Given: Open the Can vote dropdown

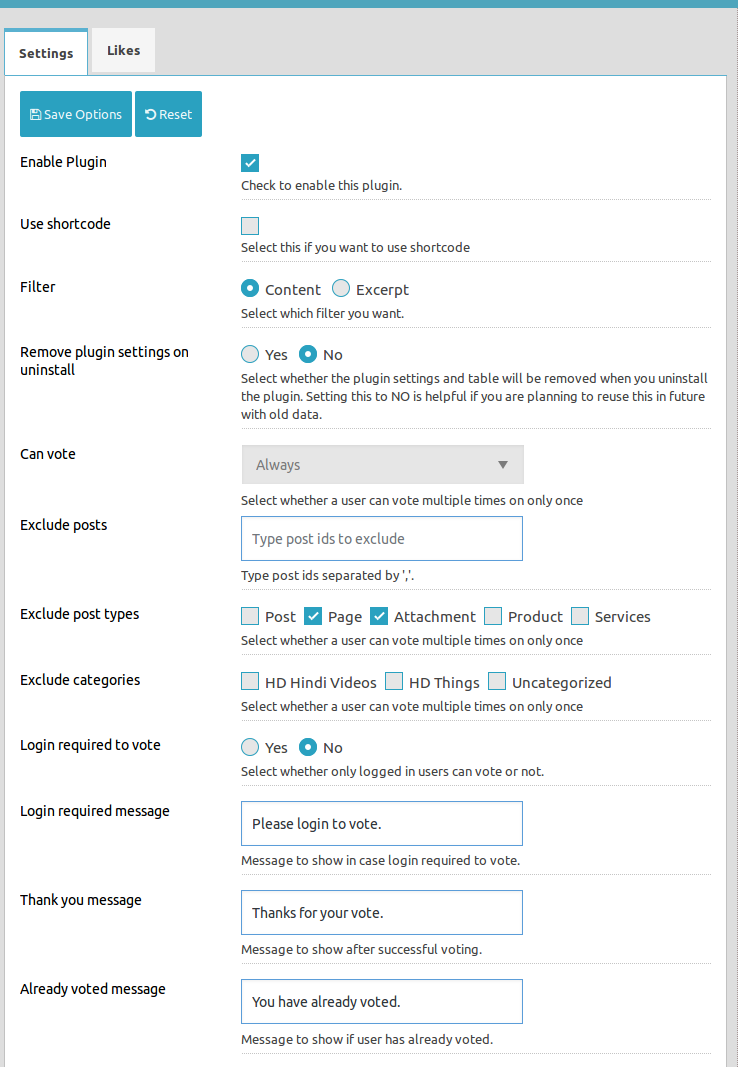Looking at the screenshot, I should click(x=382, y=465).
